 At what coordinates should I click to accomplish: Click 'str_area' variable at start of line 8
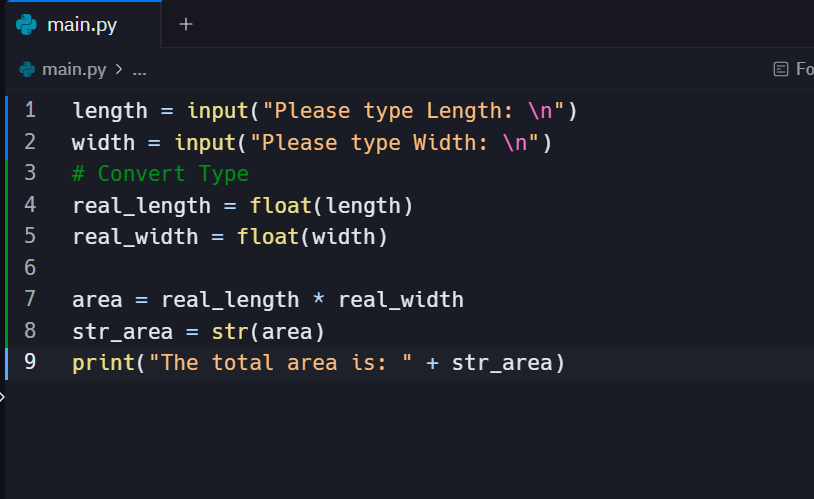(x=123, y=332)
